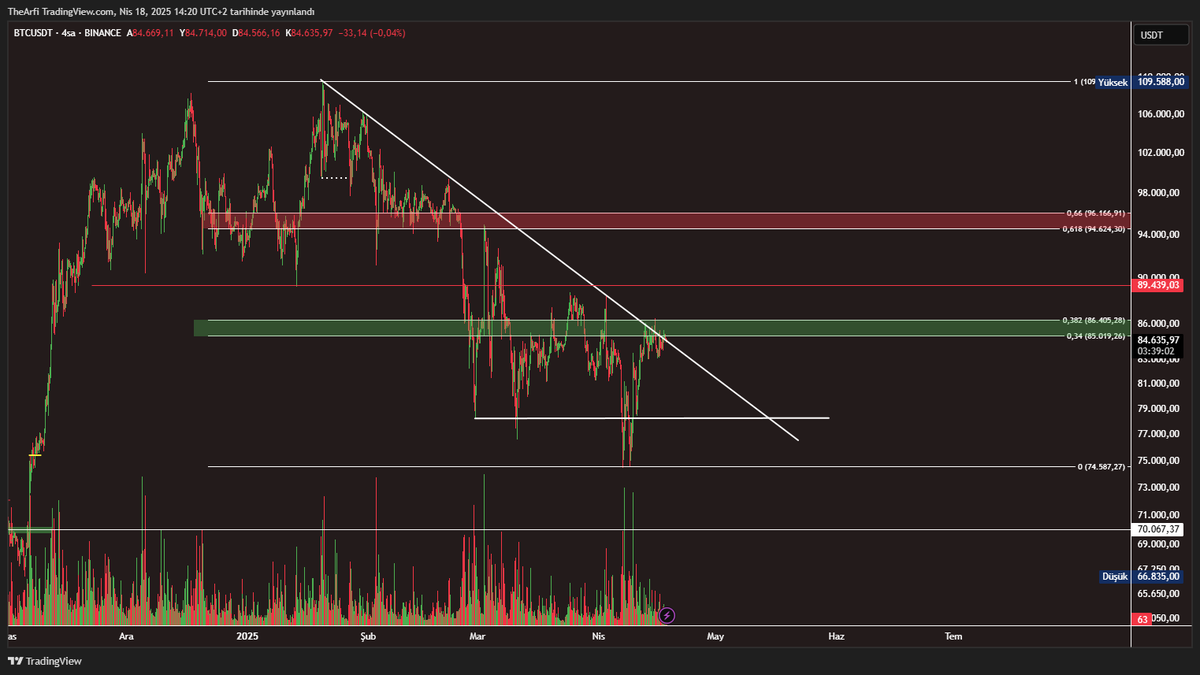Click the BTCUSDT symbol name in the legend
This screenshot has width=1200, height=675.
(x=33, y=33)
